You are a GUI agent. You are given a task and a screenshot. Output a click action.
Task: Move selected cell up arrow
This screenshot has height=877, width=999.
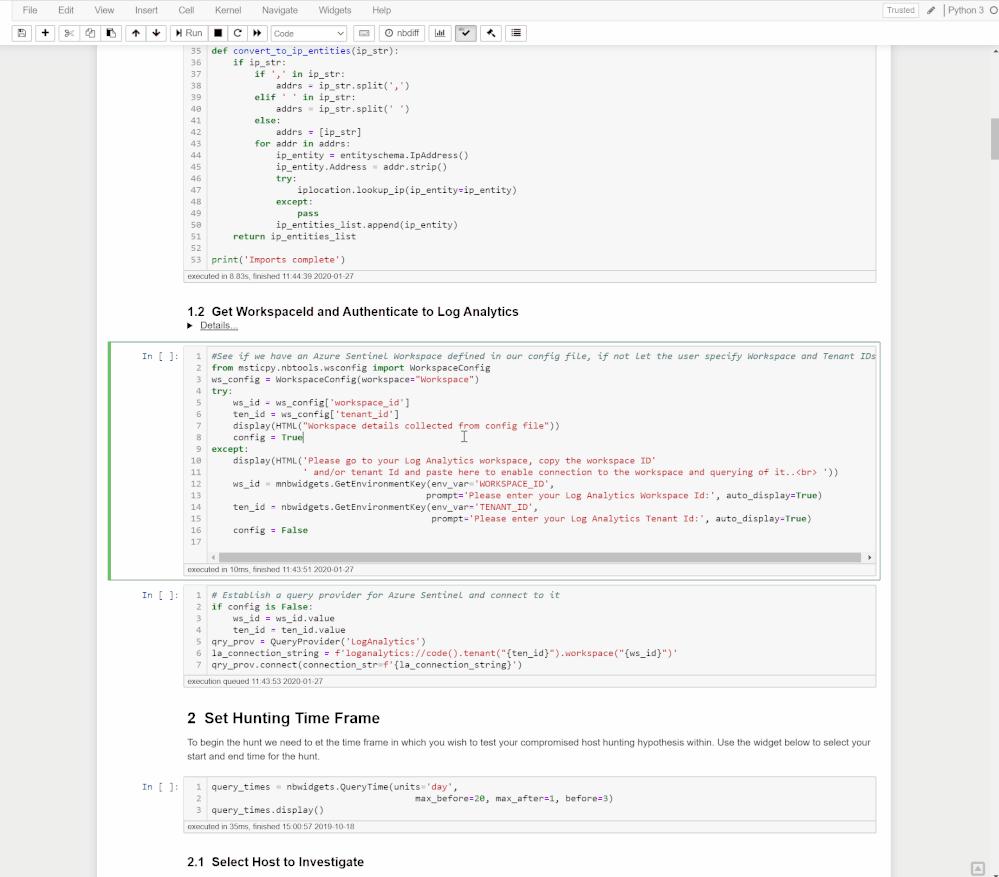(136, 33)
